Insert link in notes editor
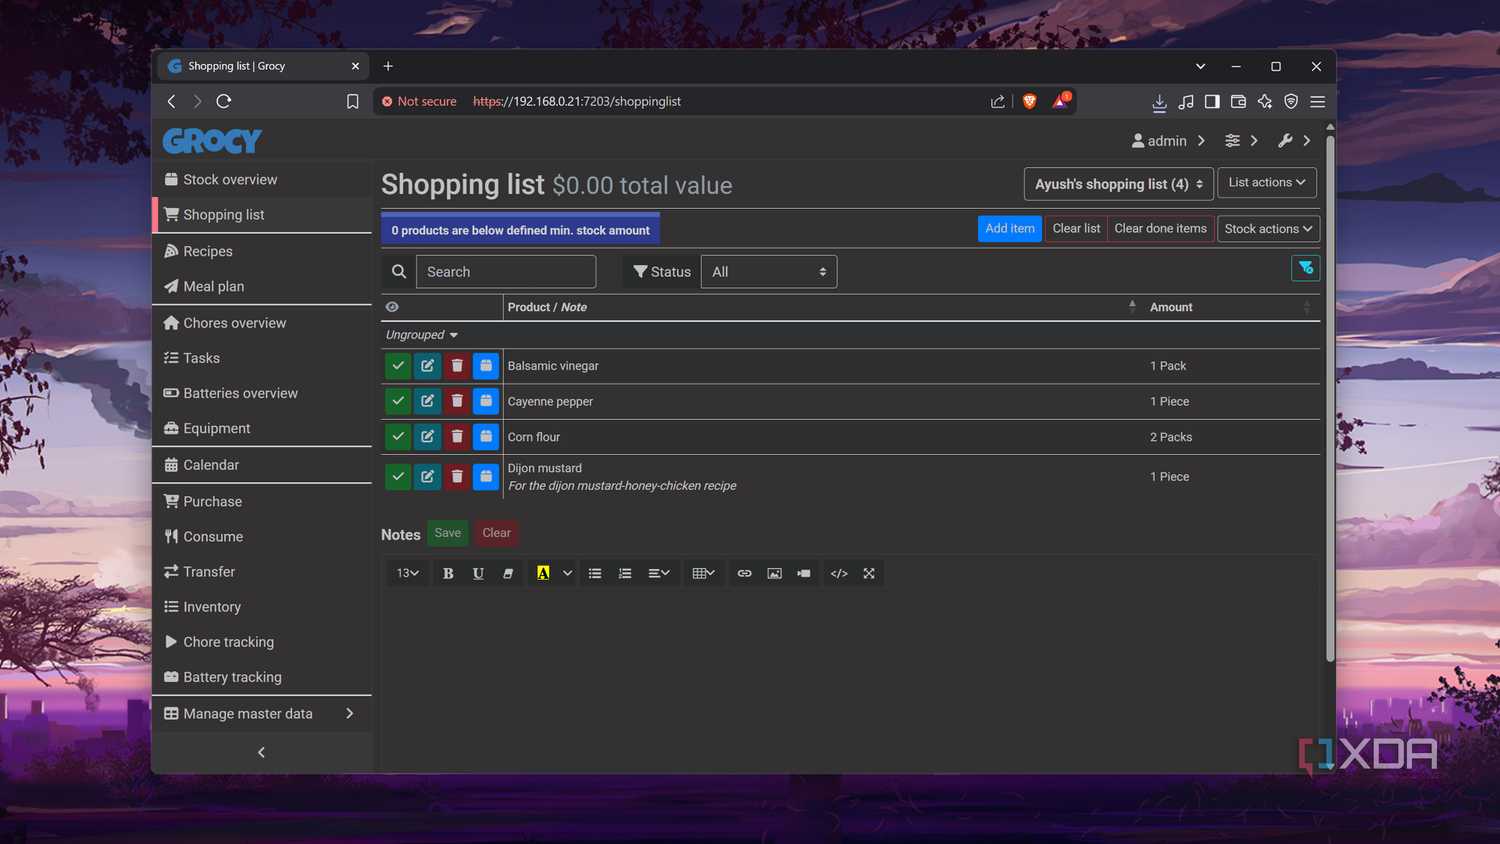 [744, 573]
